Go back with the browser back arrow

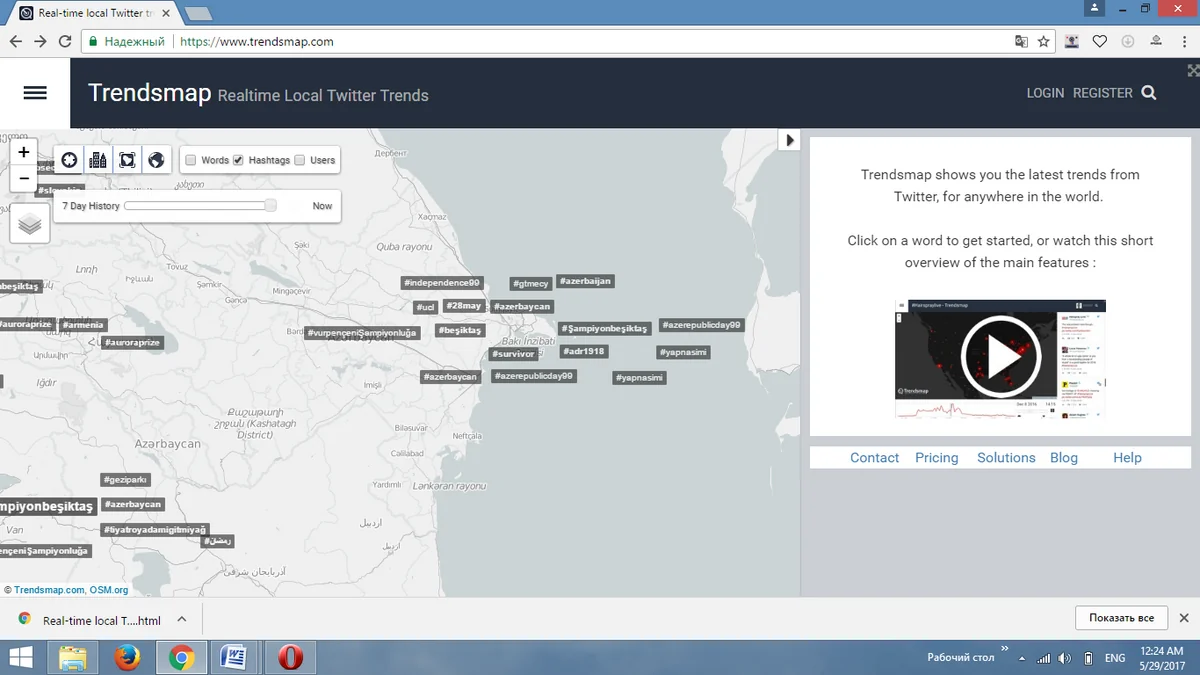(16, 42)
